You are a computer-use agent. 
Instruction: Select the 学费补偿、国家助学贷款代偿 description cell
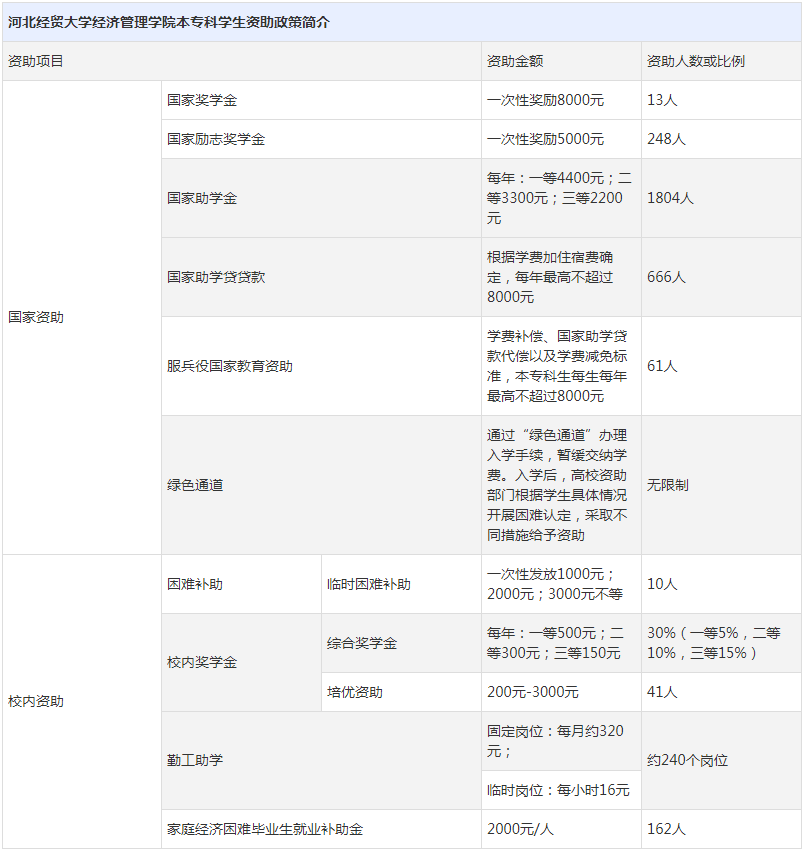point(562,366)
